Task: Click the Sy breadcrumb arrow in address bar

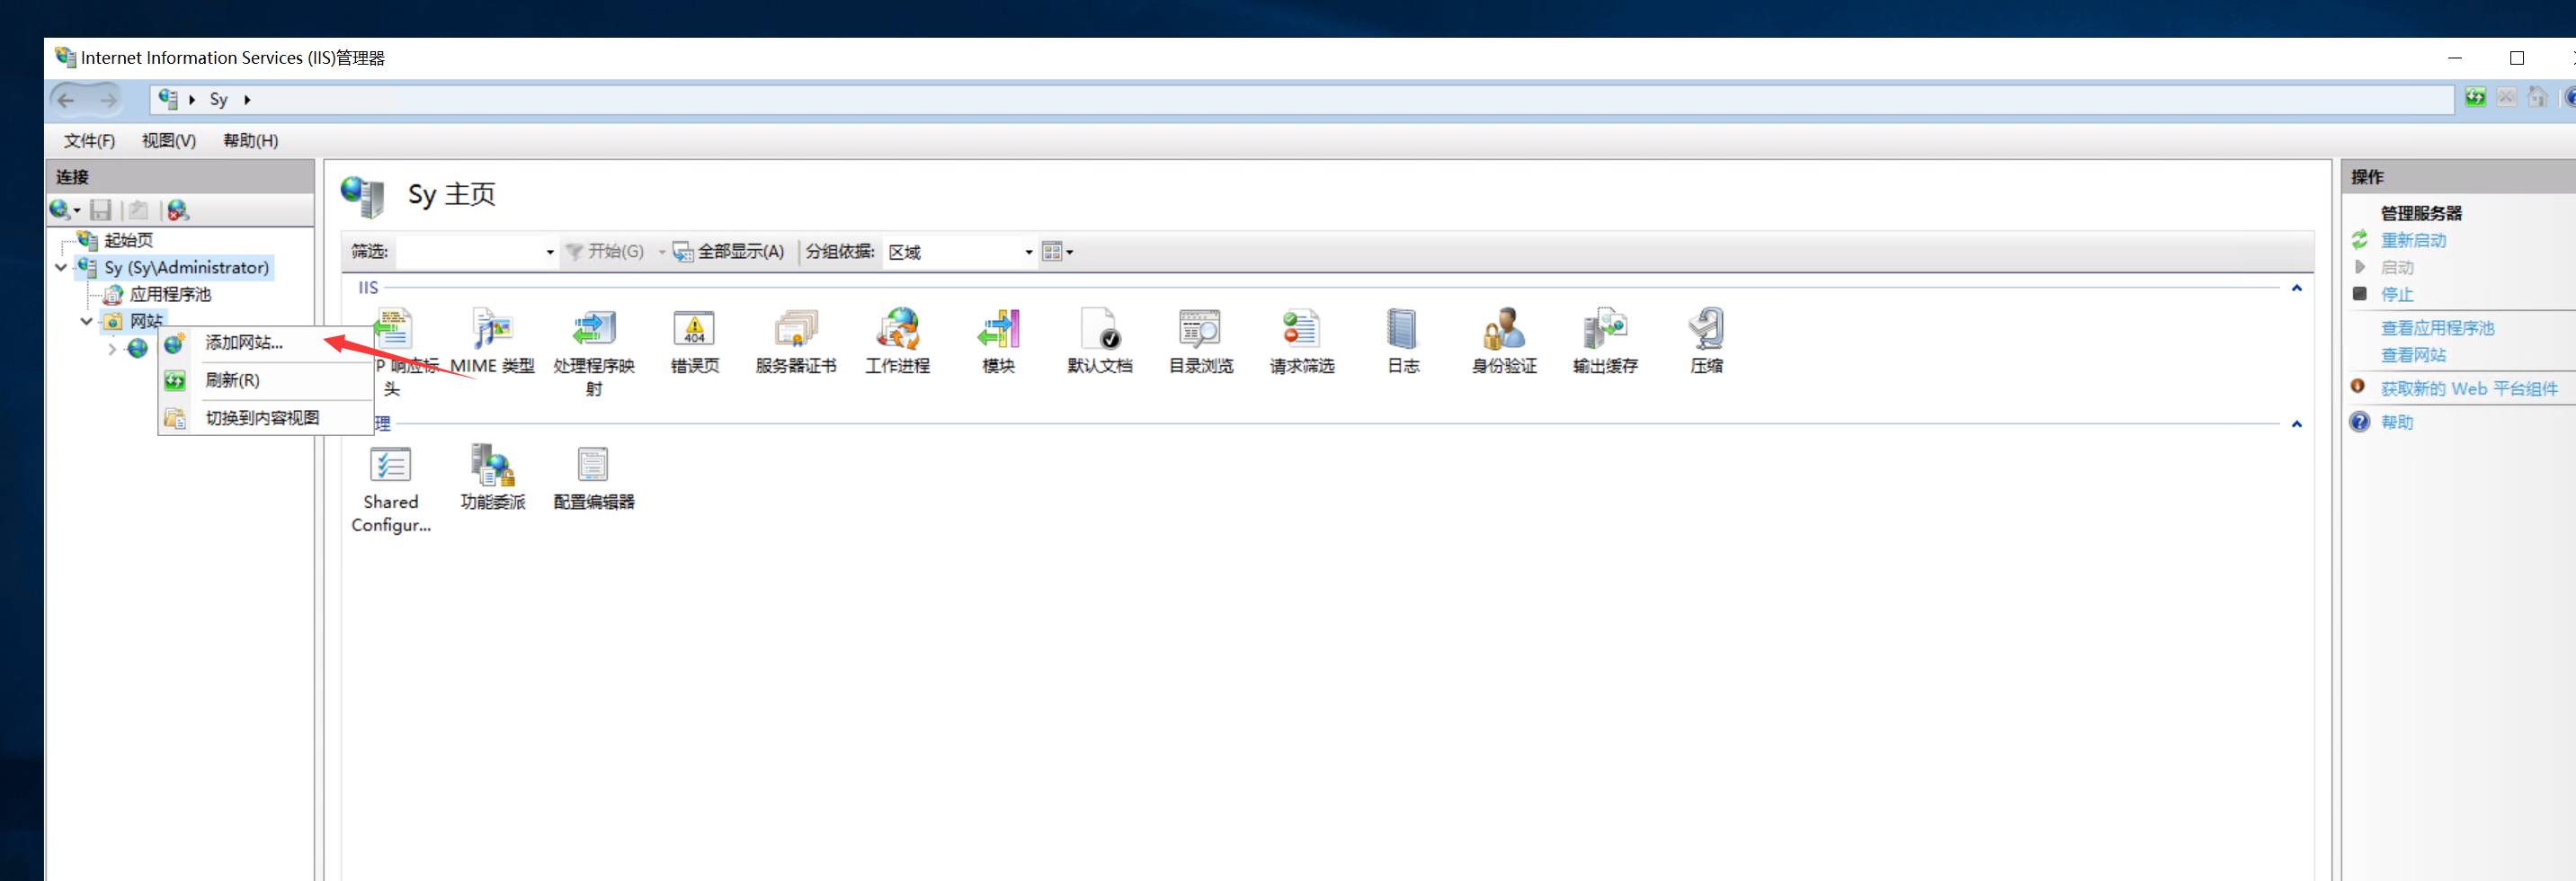Action: [247, 99]
